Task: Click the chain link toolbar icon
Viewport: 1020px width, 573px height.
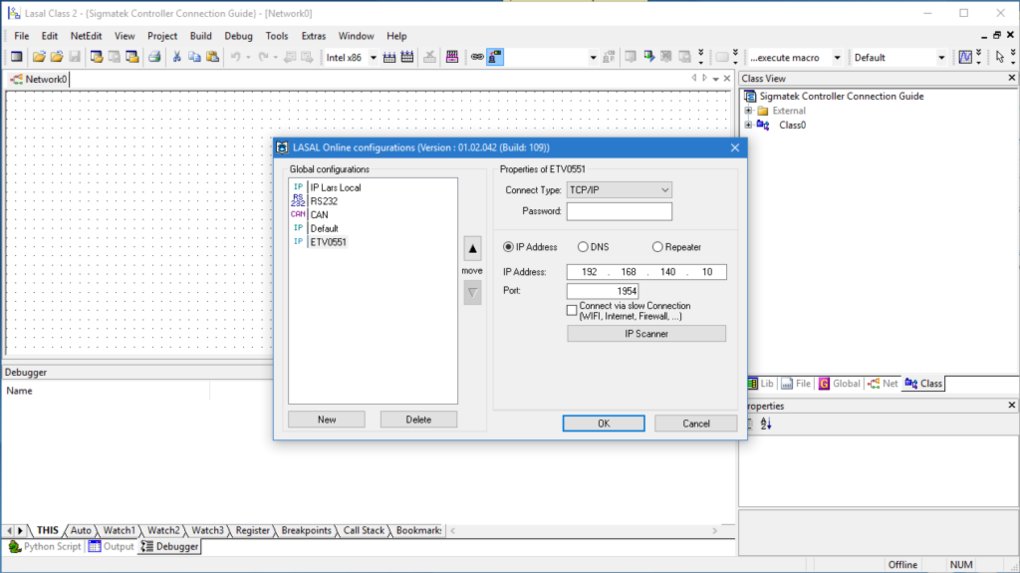Action: tap(477, 57)
